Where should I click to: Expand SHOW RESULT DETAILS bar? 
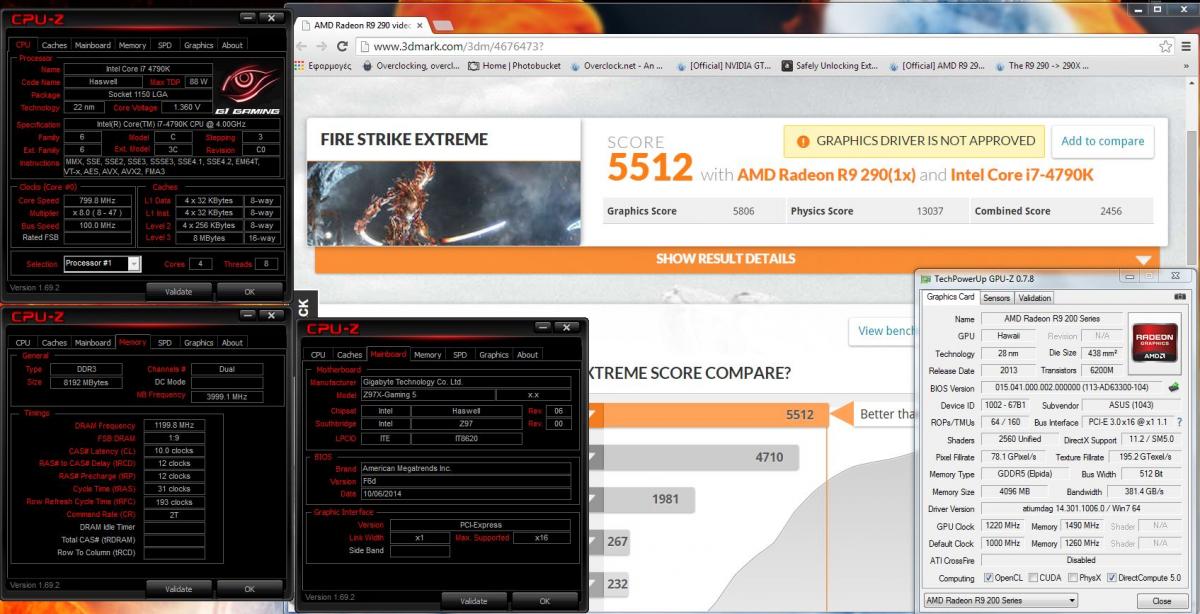737,259
